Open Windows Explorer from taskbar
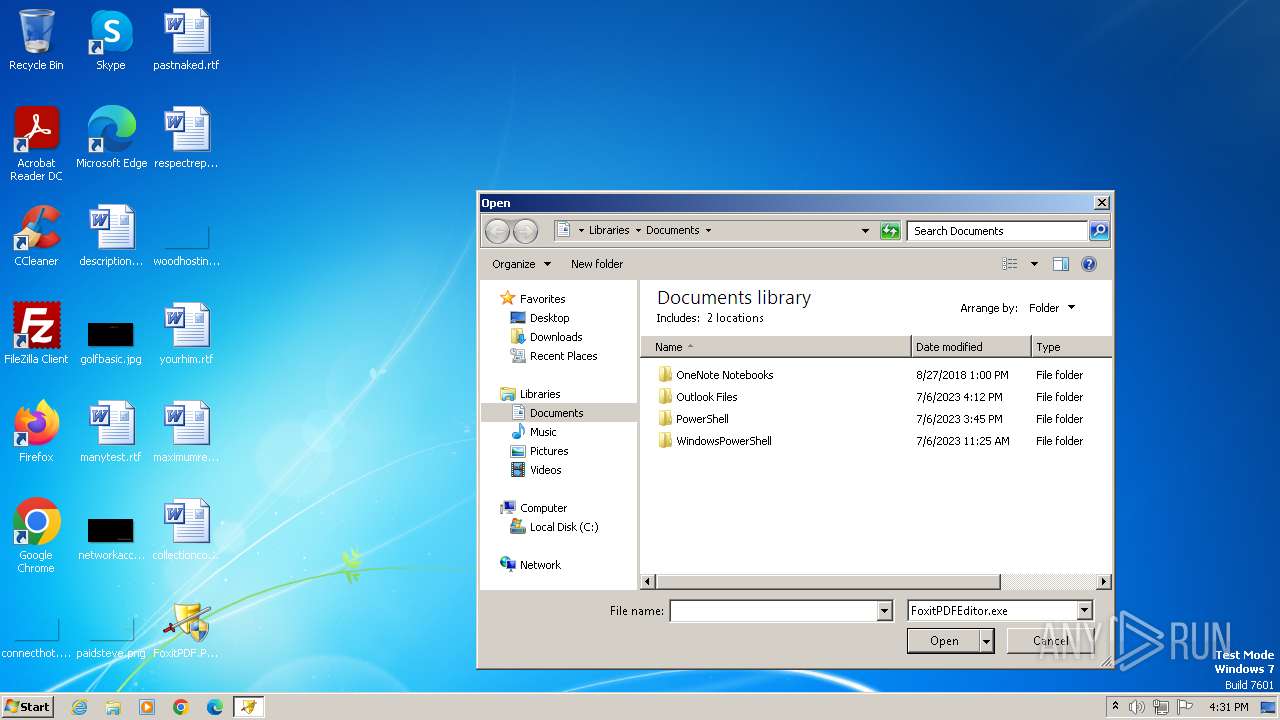1280x720 pixels. (113, 707)
